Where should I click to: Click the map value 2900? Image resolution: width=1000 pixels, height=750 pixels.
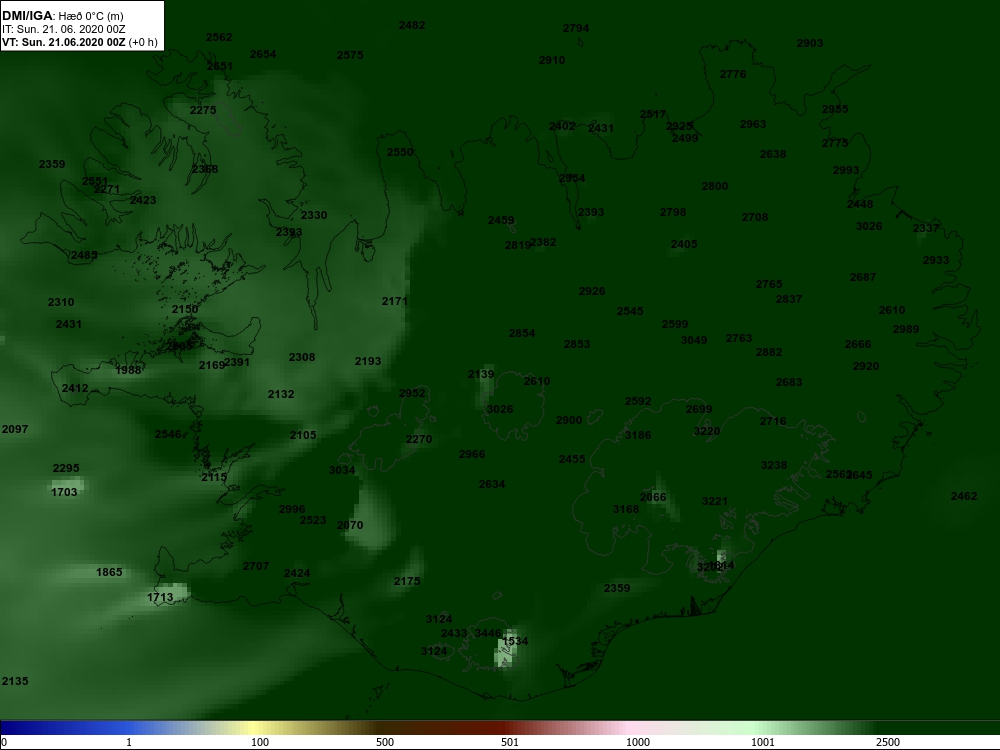pyautogui.click(x=568, y=420)
